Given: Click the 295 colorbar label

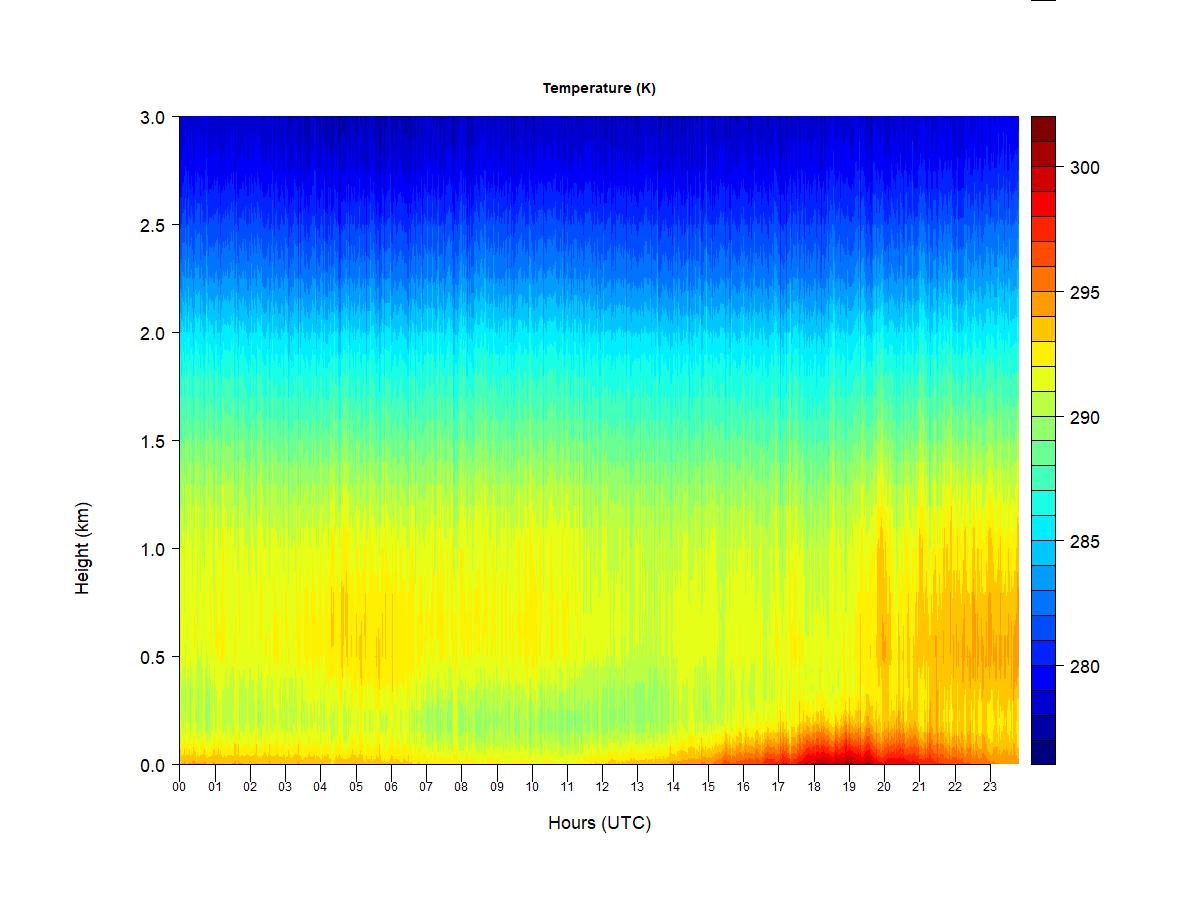Looking at the screenshot, I should [1084, 293].
